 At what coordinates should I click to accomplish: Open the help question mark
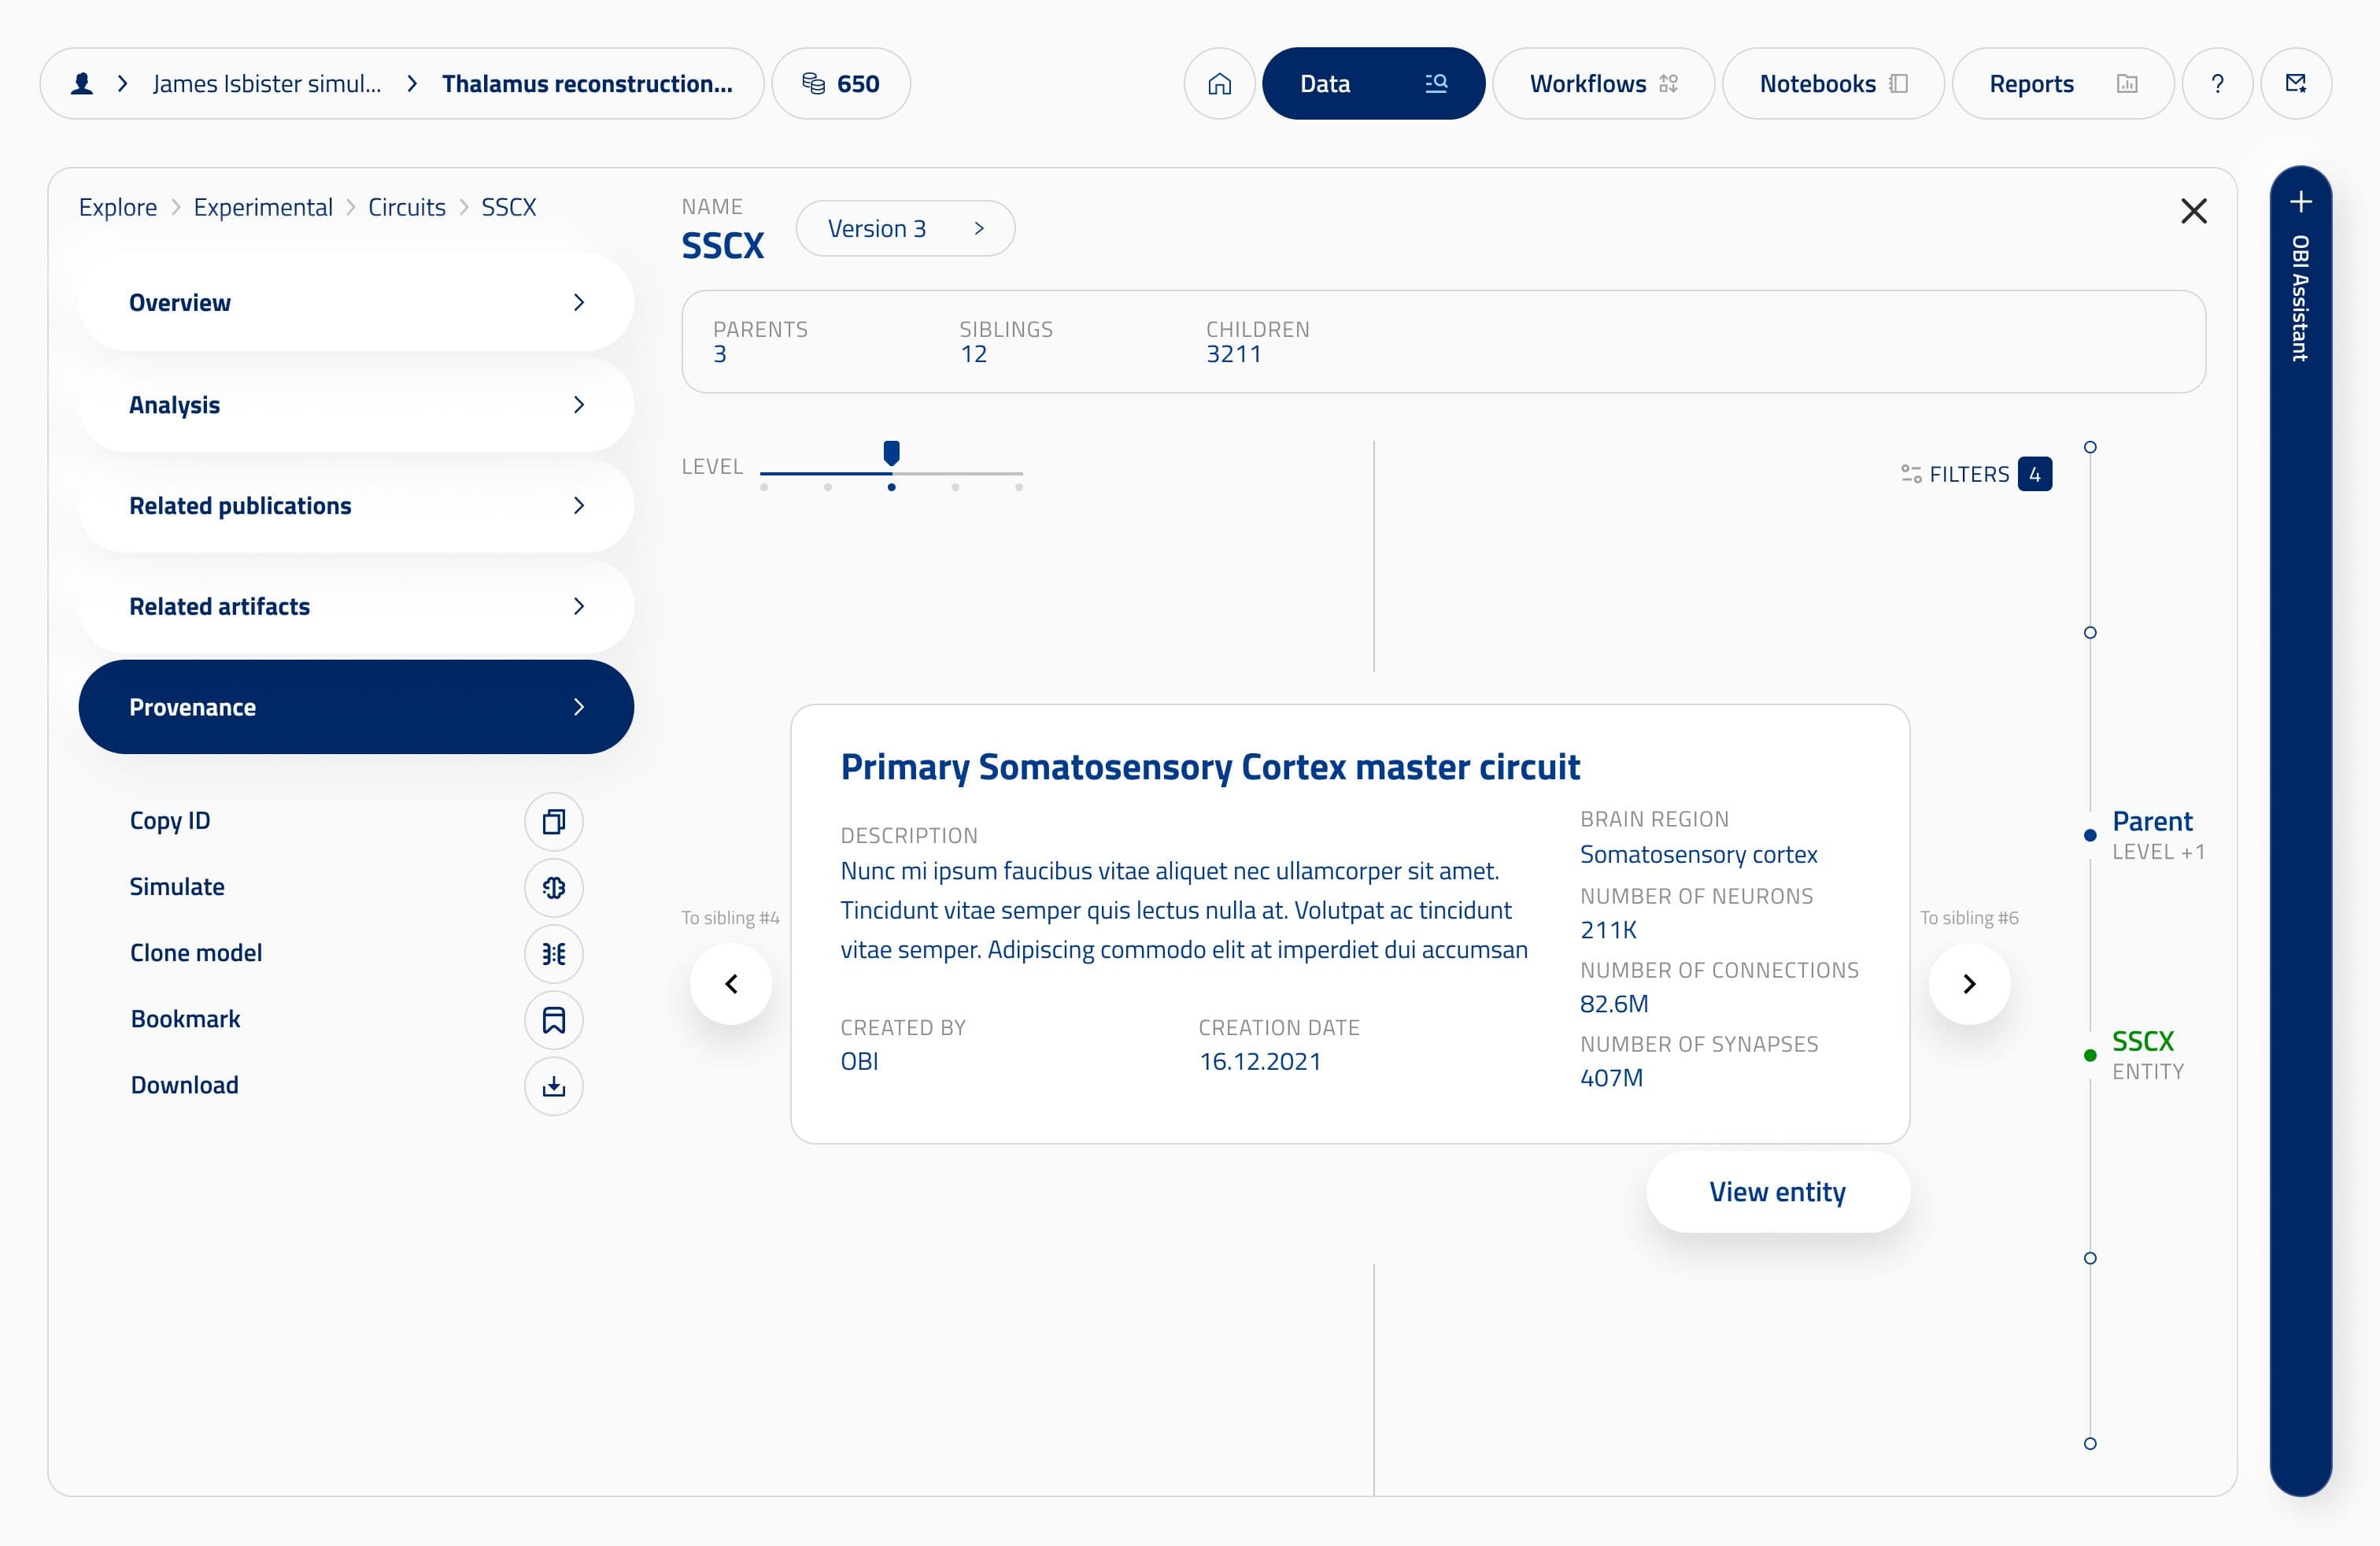pyautogui.click(x=2217, y=84)
